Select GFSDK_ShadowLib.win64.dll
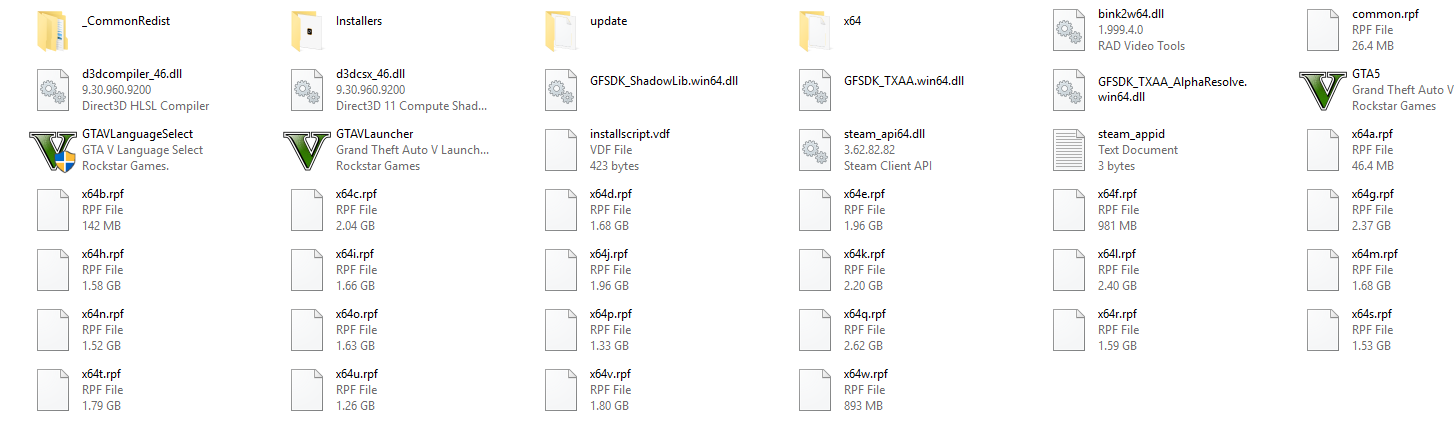Viewport: 1454px width, 425px height. click(x=642, y=90)
